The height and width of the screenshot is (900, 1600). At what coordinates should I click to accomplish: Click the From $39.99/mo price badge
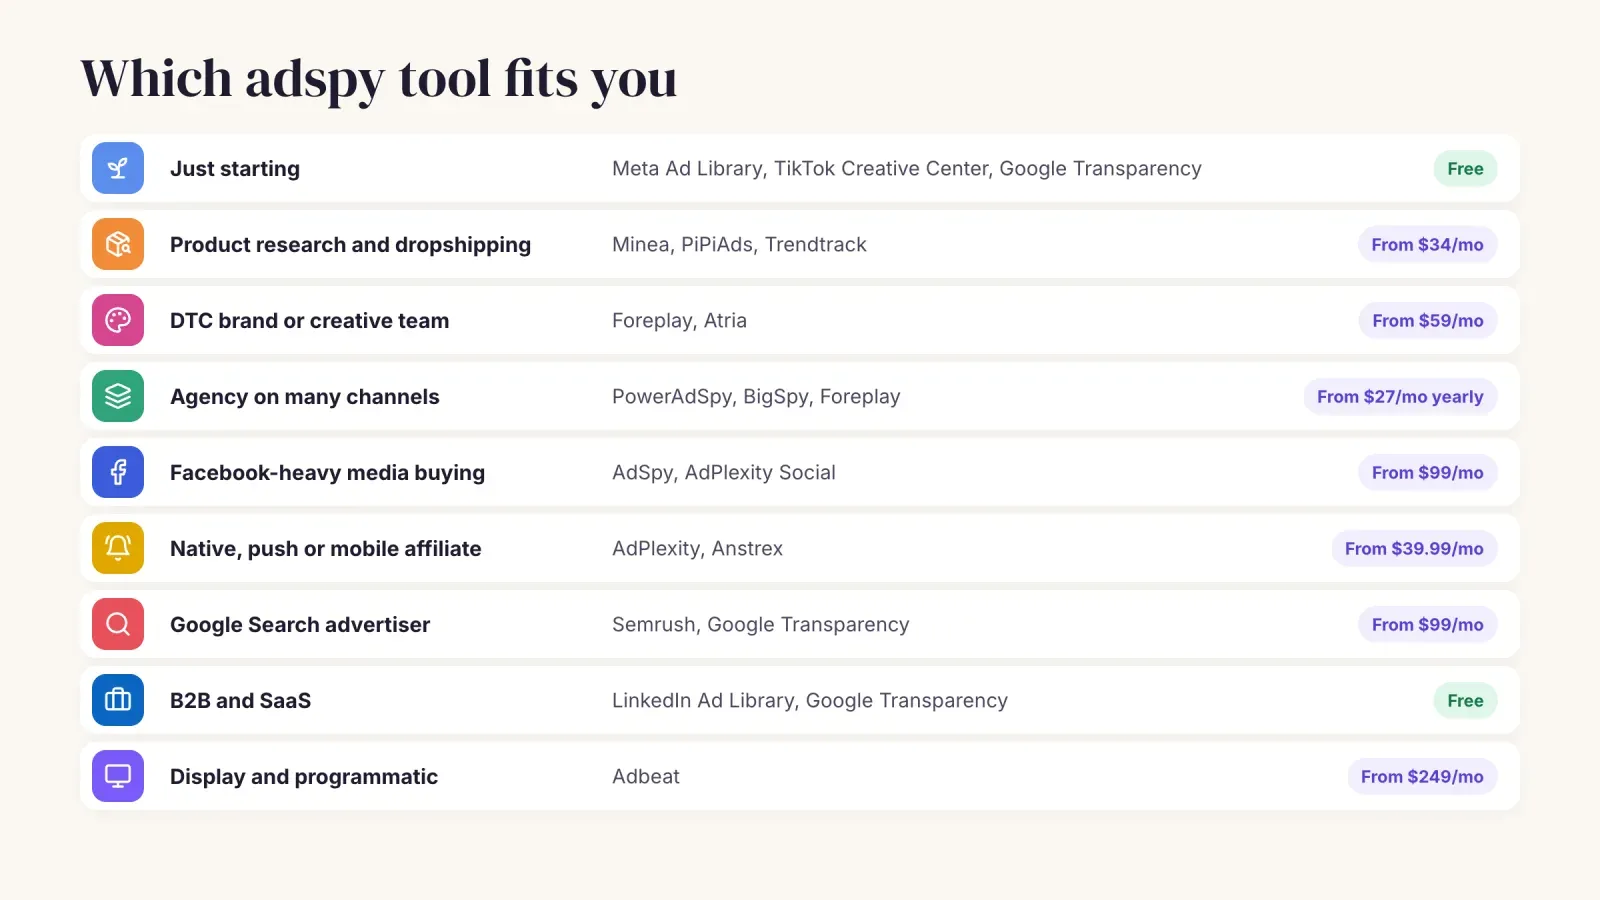pos(1414,549)
